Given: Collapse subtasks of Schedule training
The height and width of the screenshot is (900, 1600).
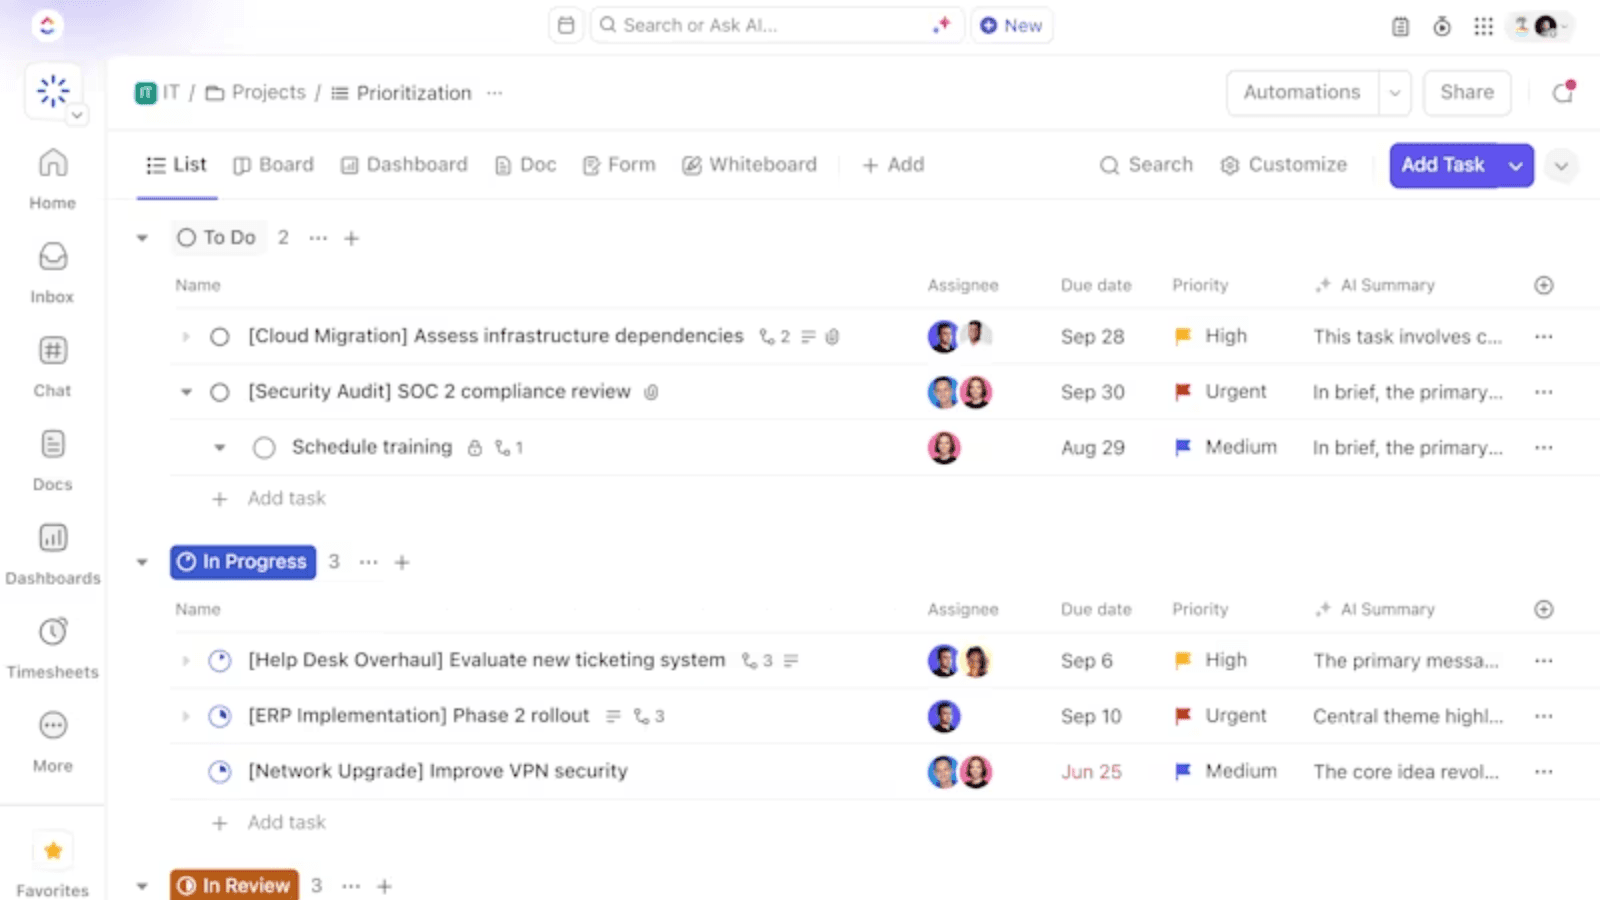Looking at the screenshot, I should pos(219,448).
